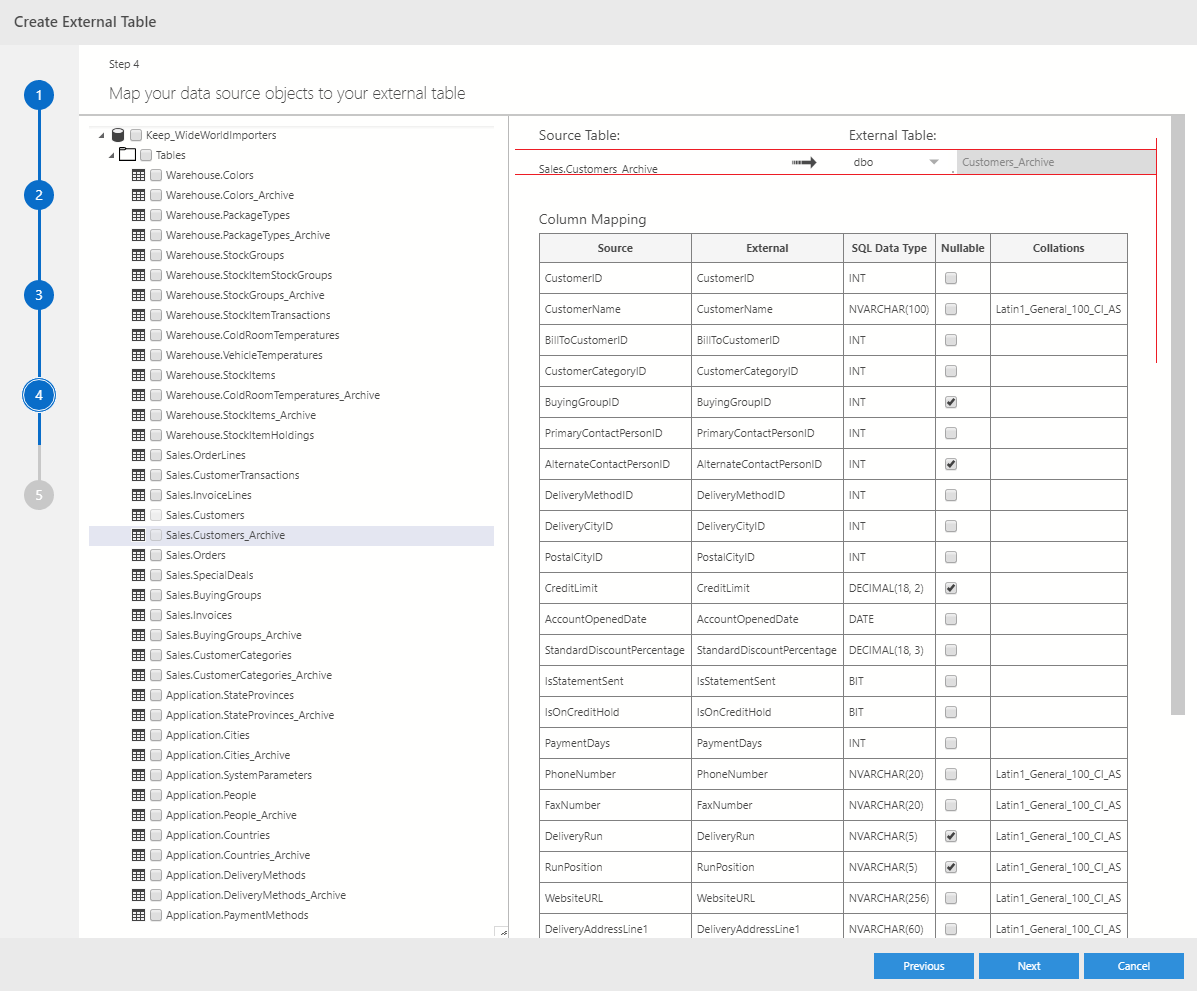Screen dimensions: 1197x991
Task: Select the table icon for Sales.Customers_Archive
Action: pyautogui.click(x=139, y=535)
